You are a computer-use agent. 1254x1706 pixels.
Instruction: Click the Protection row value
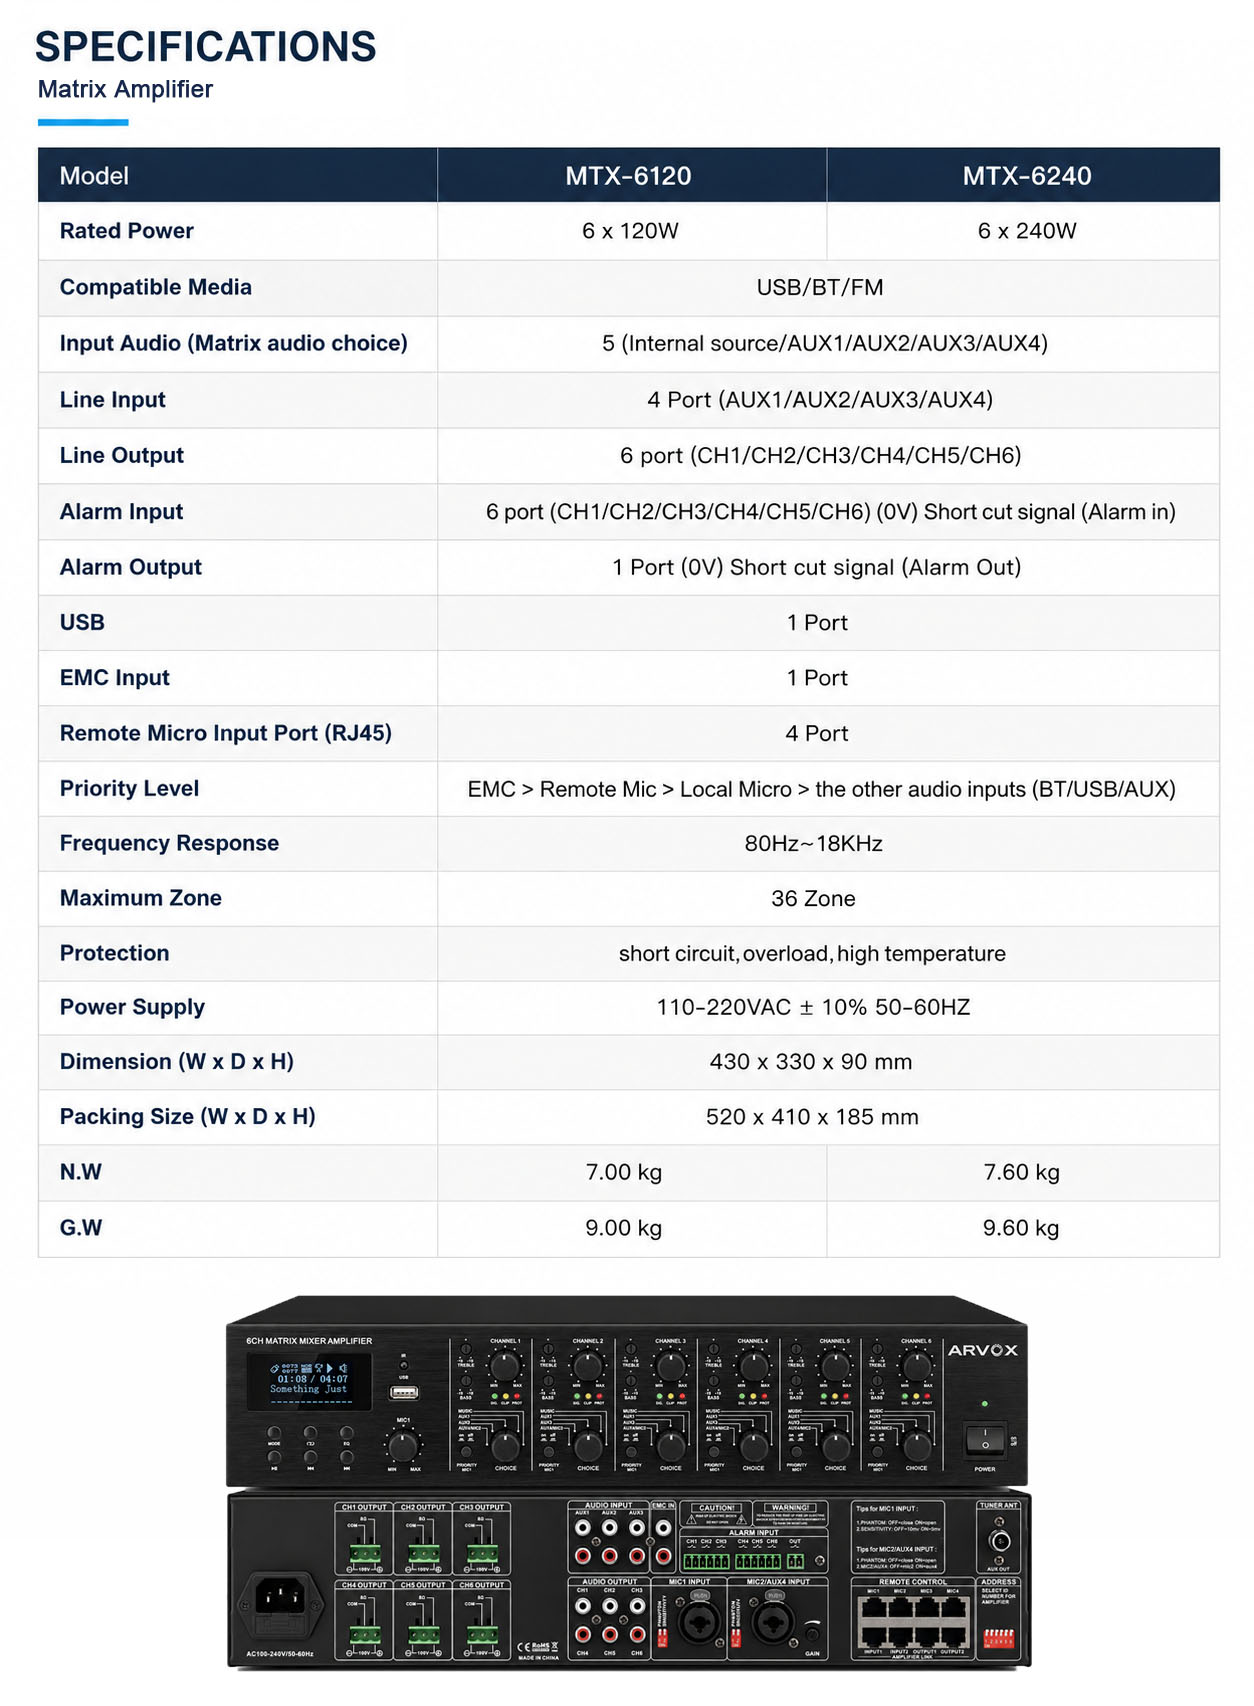point(812,954)
